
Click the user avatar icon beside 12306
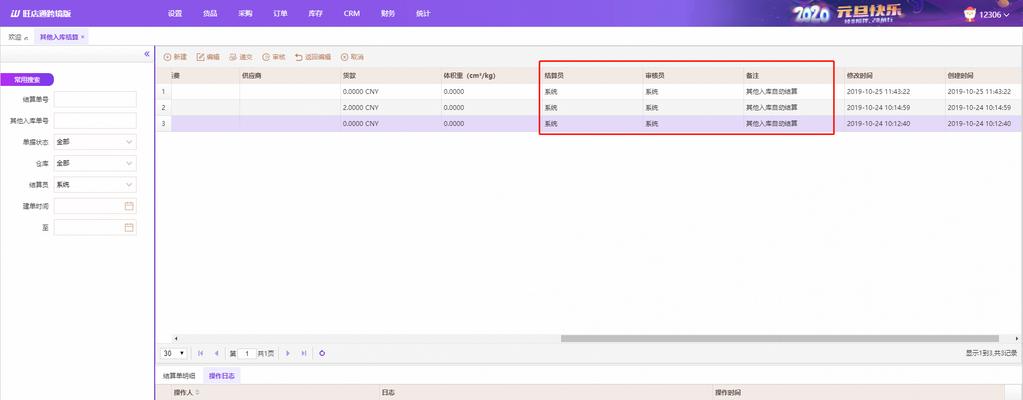(x=970, y=14)
